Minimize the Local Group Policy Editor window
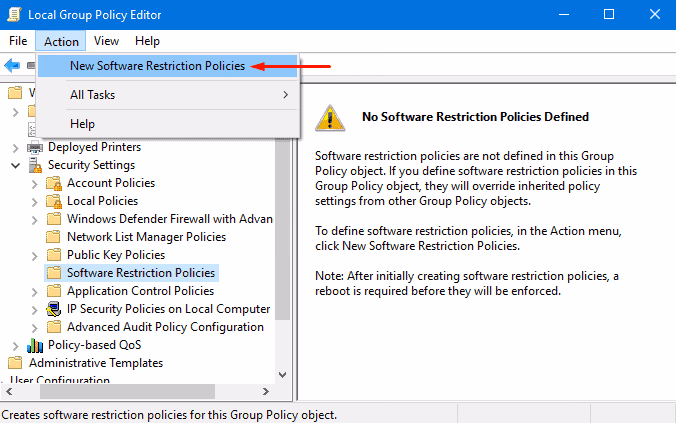 [564, 15]
